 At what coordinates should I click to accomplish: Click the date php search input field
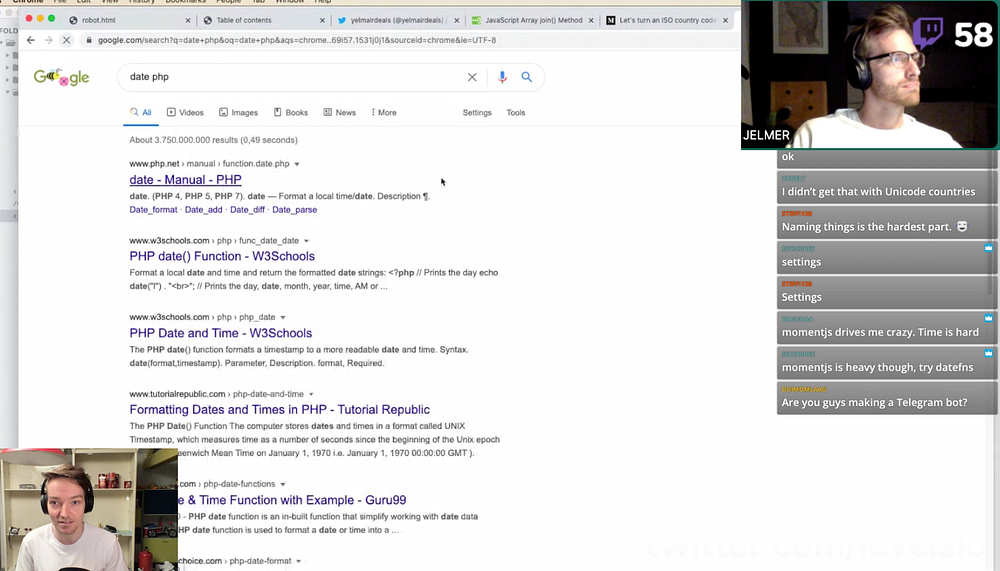[293, 77]
